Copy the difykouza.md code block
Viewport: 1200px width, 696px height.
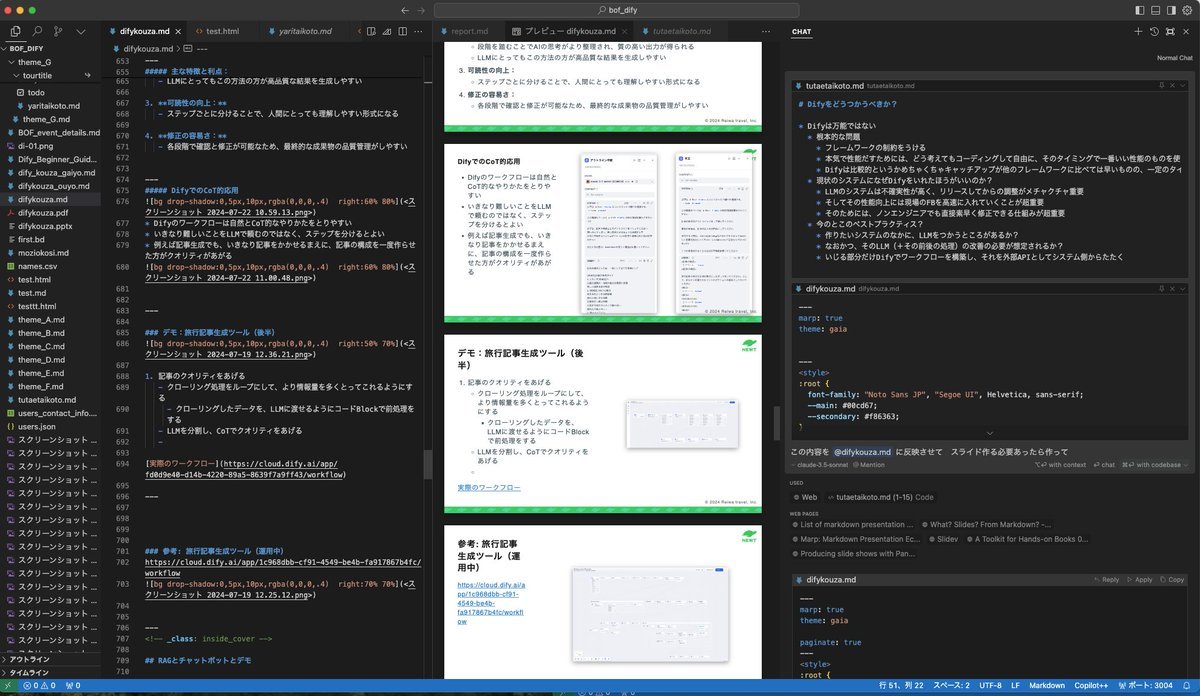pyautogui.click(x=1172, y=580)
